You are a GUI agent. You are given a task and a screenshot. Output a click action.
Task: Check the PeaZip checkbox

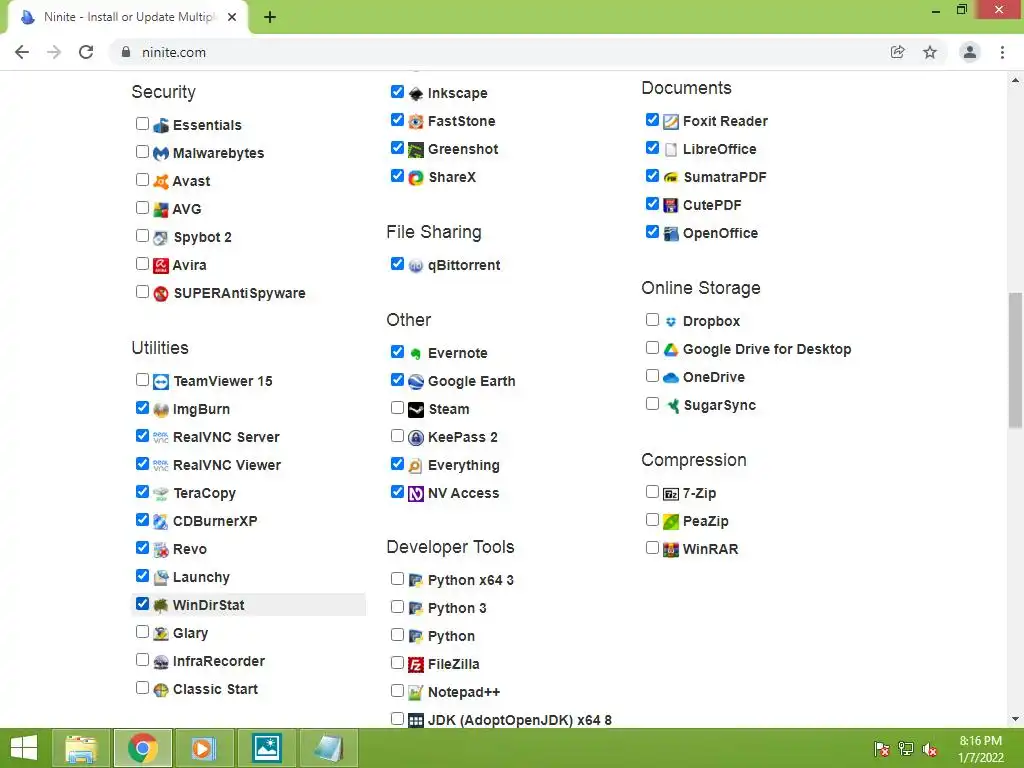pyautogui.click(x=652, y=520)
